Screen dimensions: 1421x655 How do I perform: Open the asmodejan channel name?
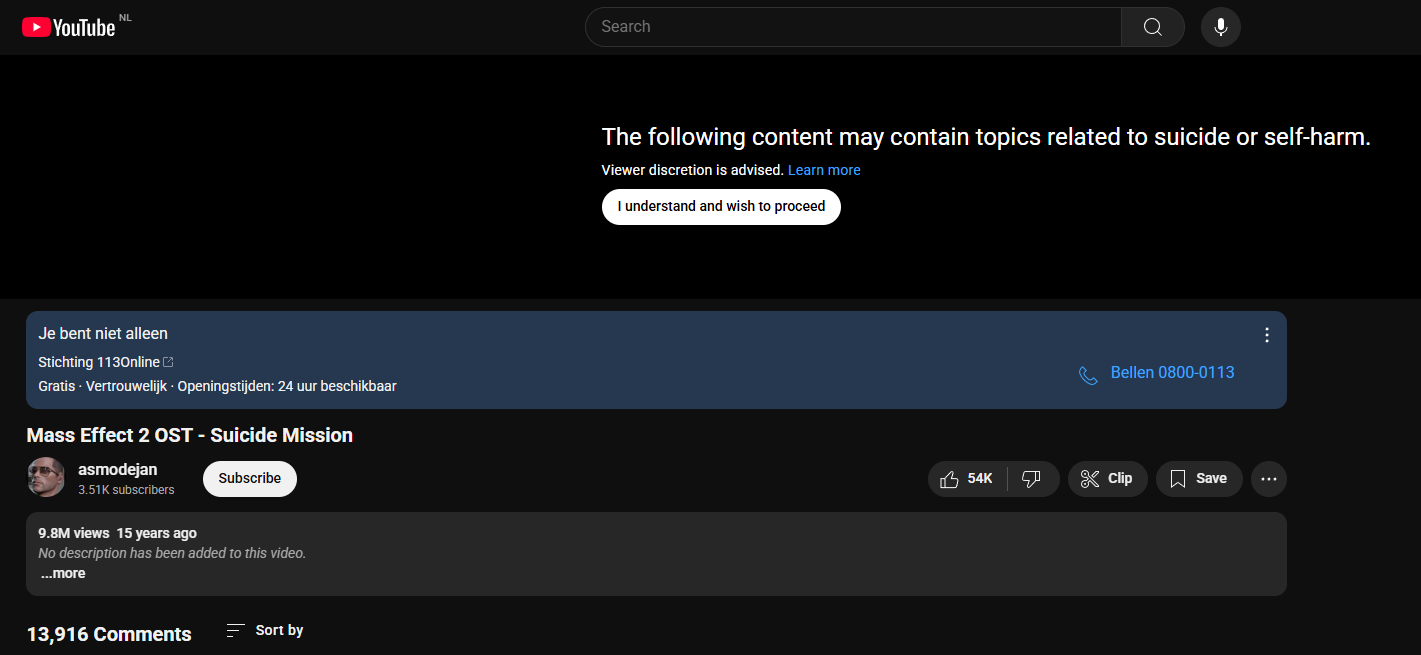tap(118, 469)
